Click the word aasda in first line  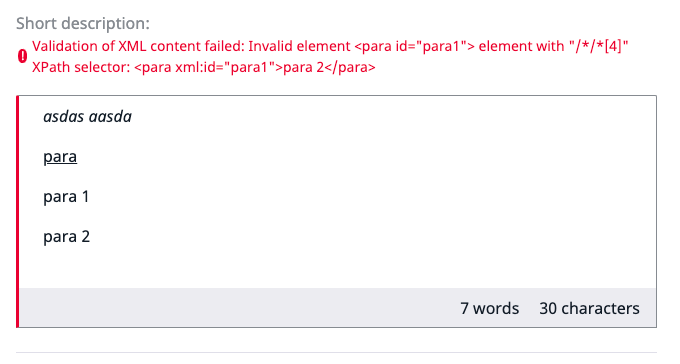[x=110, y=117]
